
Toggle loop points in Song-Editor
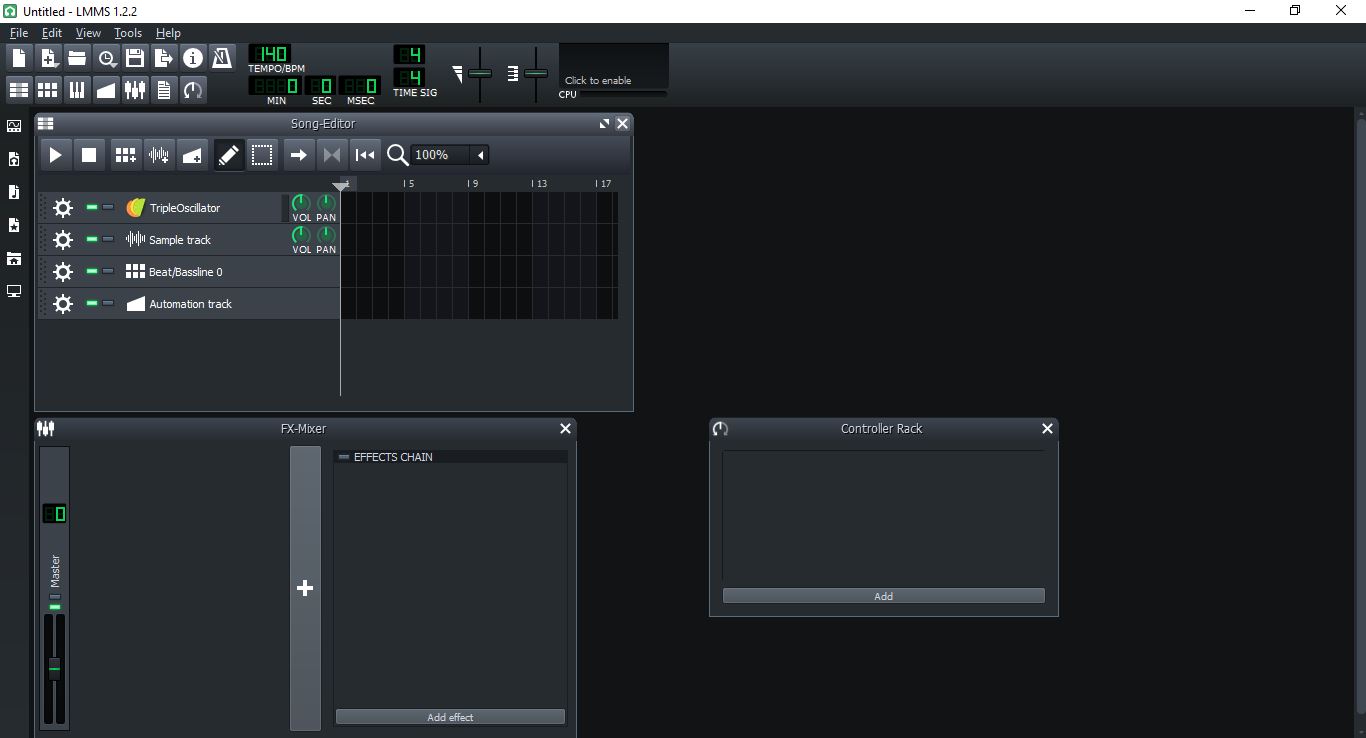332,155
